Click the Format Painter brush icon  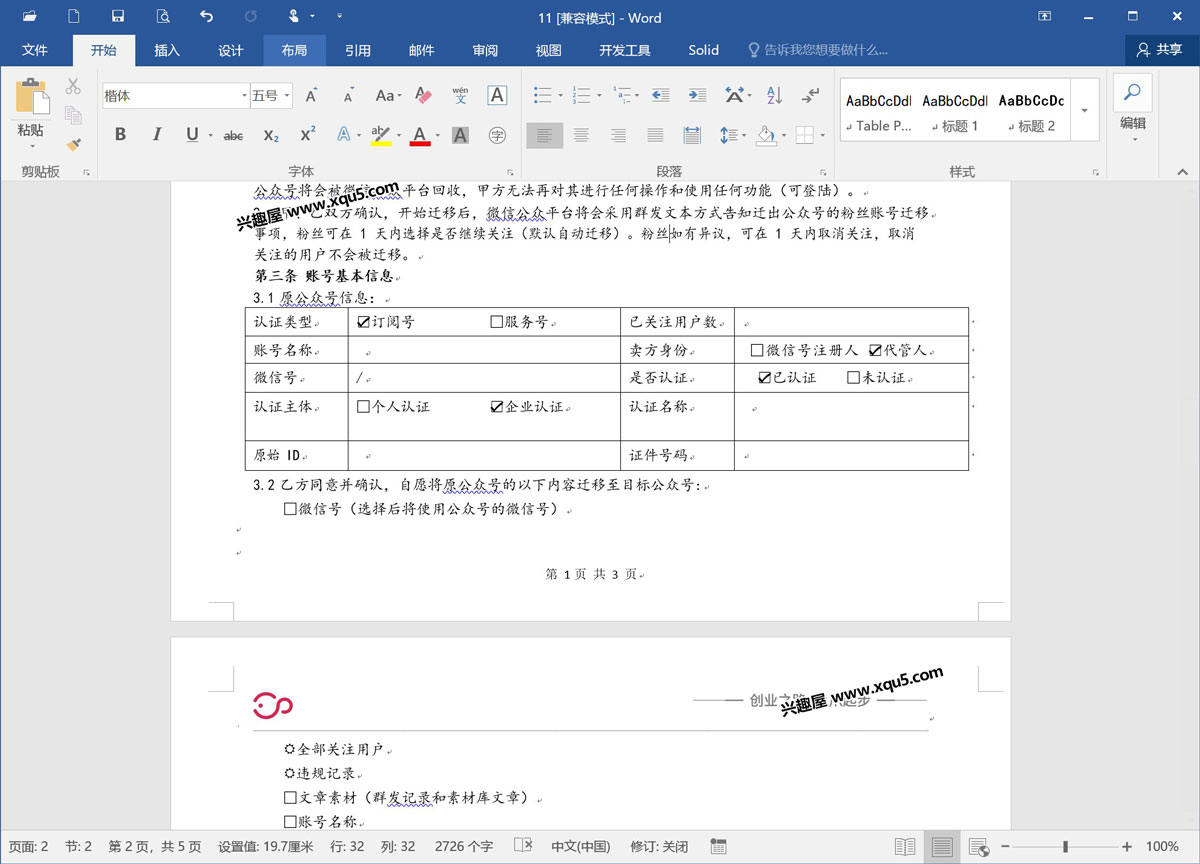(x=73, y=145)
